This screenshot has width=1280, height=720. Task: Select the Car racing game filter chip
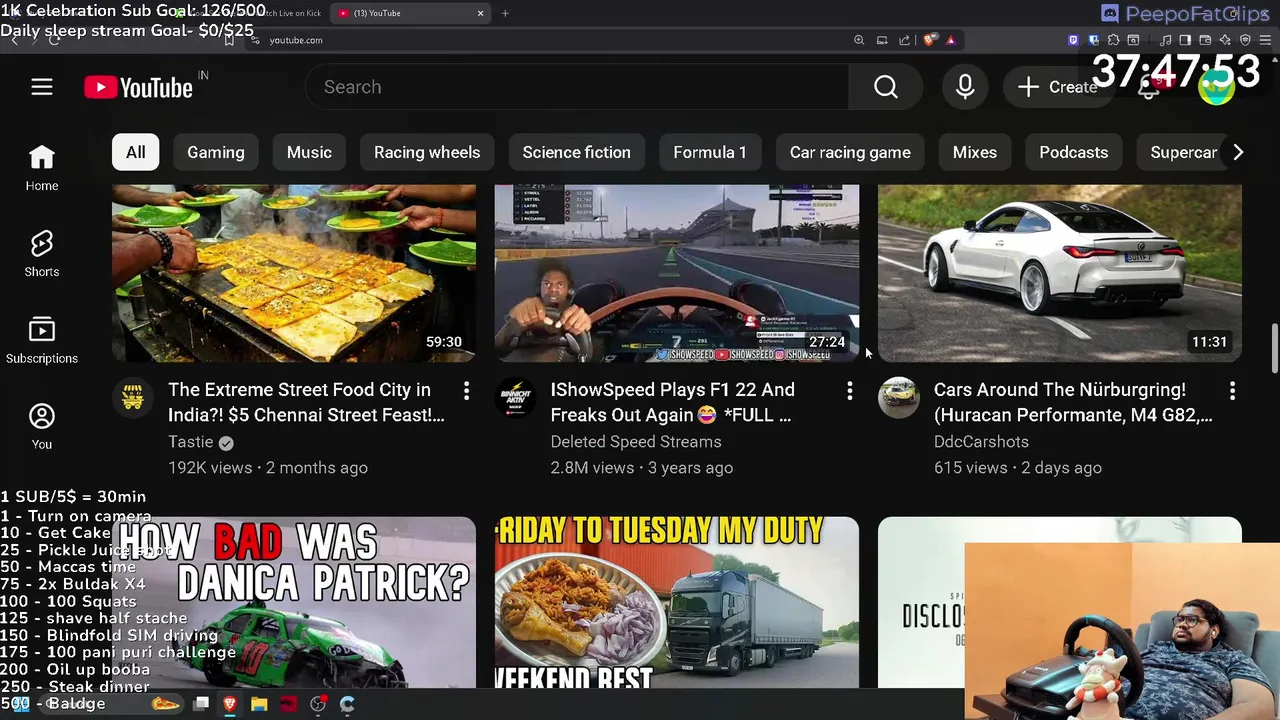point(850,152)
